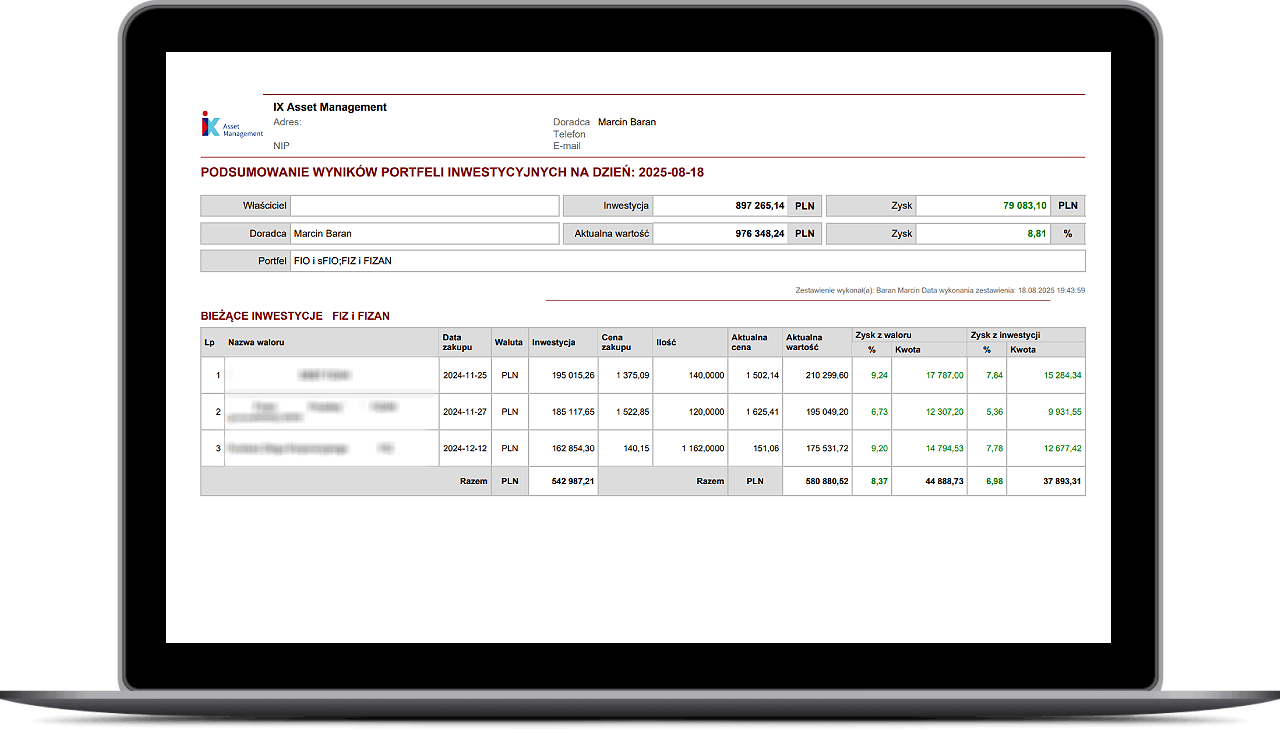Click the Cena zakupu column header
Screen dimensions: 1280x733
[616, 342]
